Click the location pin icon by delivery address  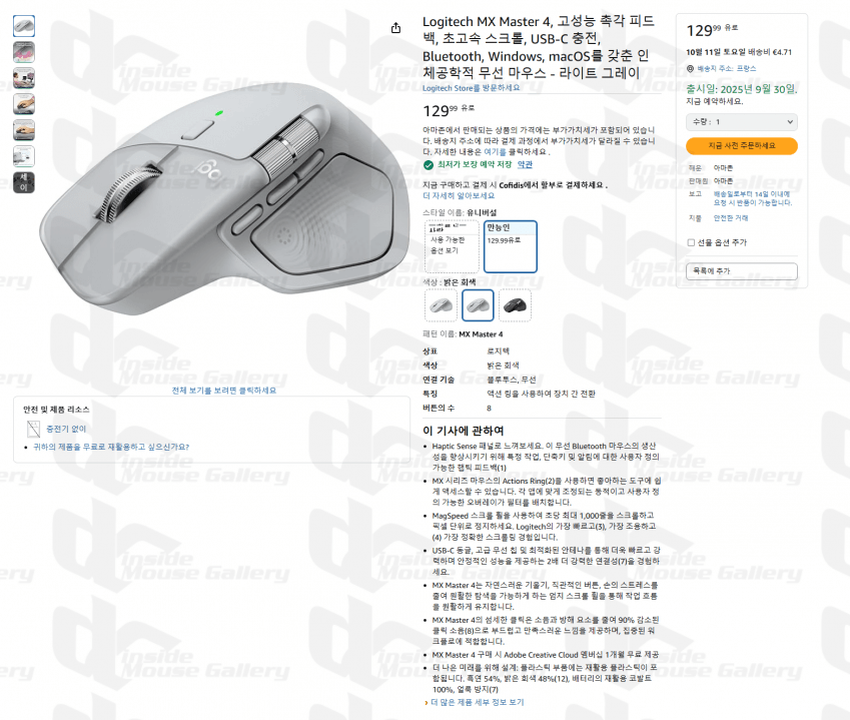pos(690,69)
